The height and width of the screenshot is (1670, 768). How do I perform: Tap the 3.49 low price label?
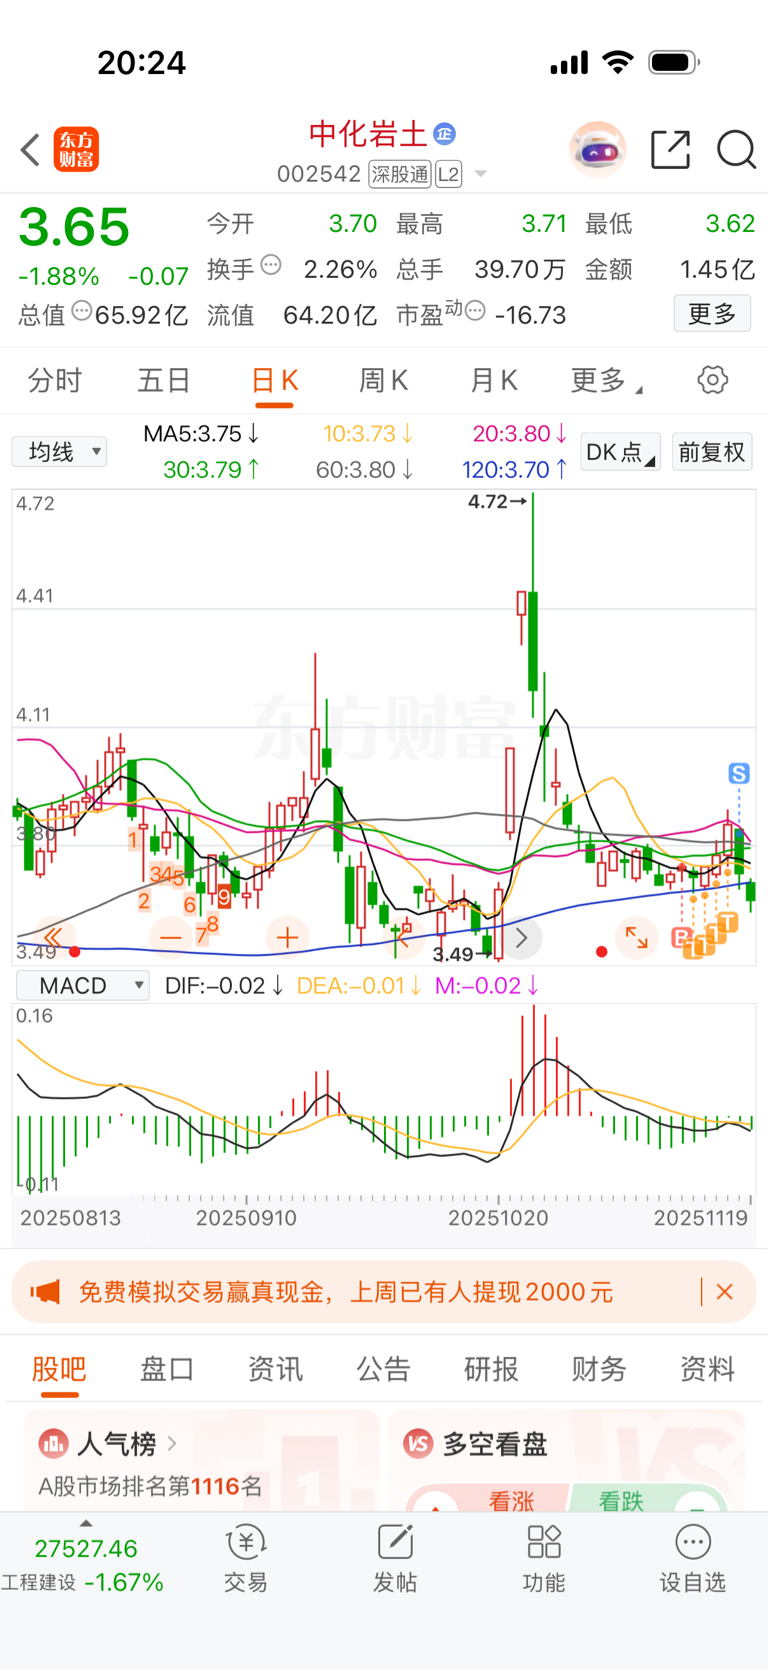[462, 955]
